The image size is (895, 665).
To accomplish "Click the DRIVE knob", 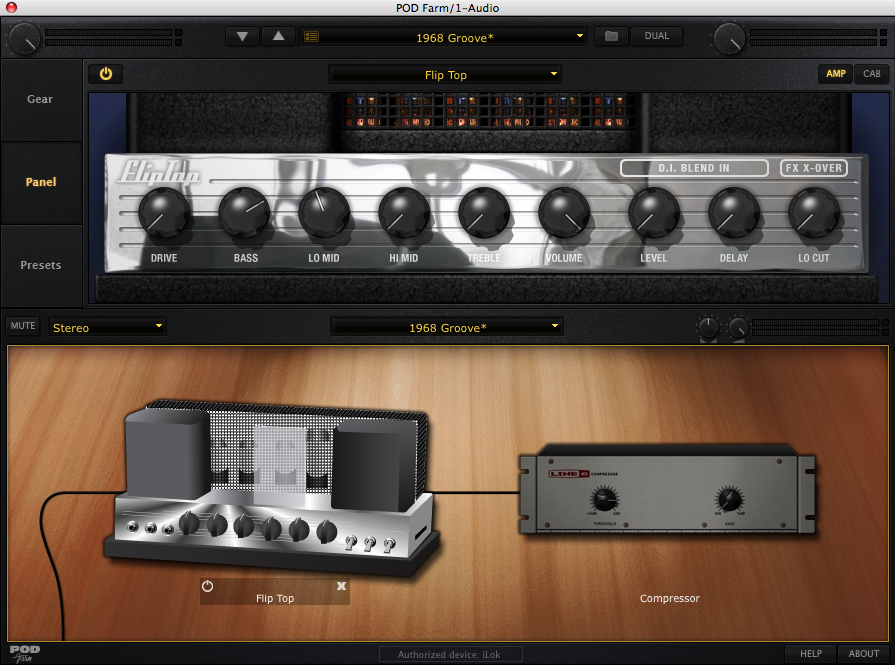I will point(164,213).
